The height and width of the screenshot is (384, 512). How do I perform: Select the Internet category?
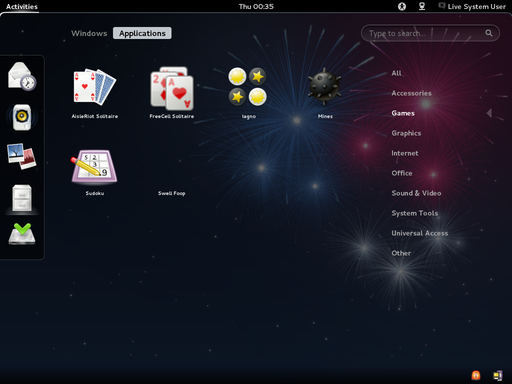tap(405, 153)
